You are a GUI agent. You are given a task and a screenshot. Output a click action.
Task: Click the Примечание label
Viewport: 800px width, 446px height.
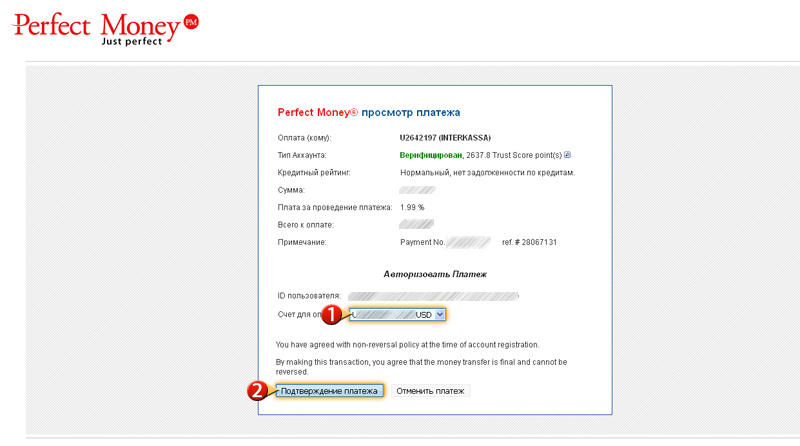pyautogui.click(x=302, y=242)
